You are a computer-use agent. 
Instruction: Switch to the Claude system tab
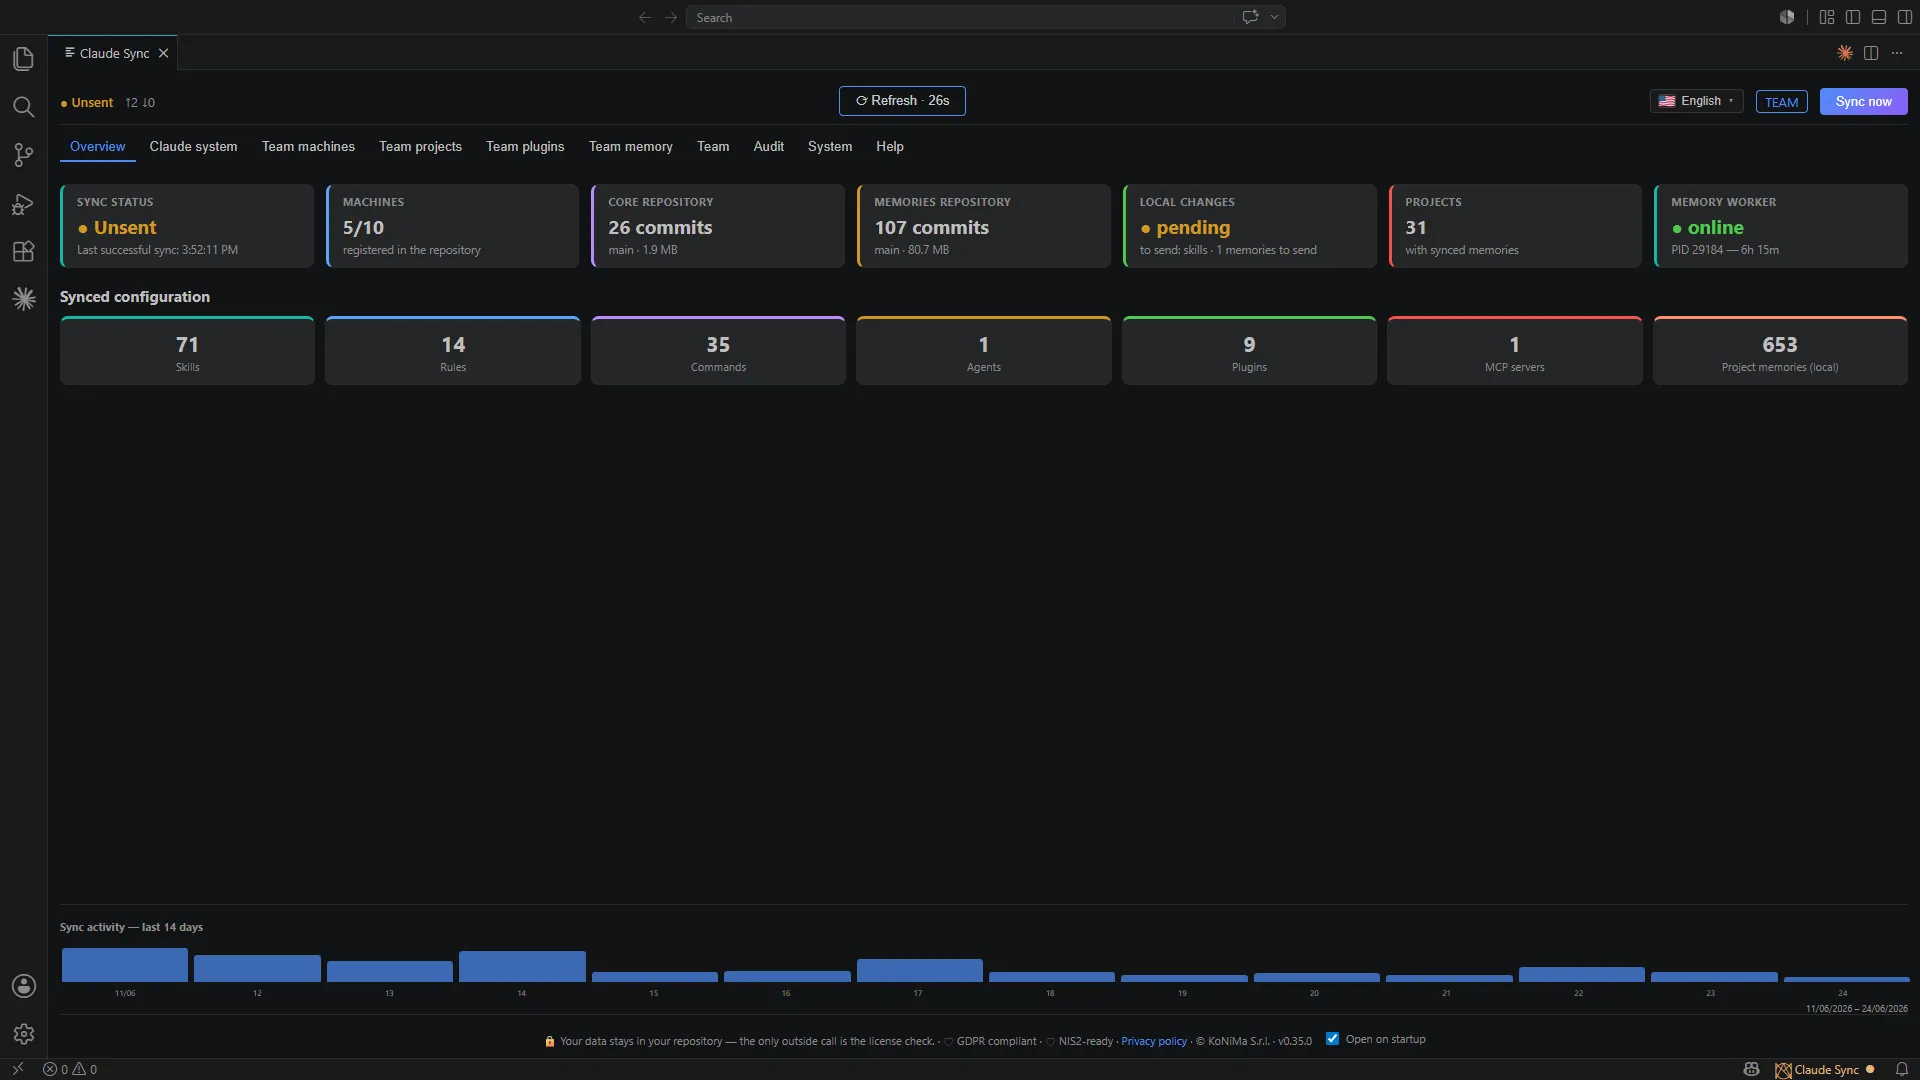pos(193,146)
